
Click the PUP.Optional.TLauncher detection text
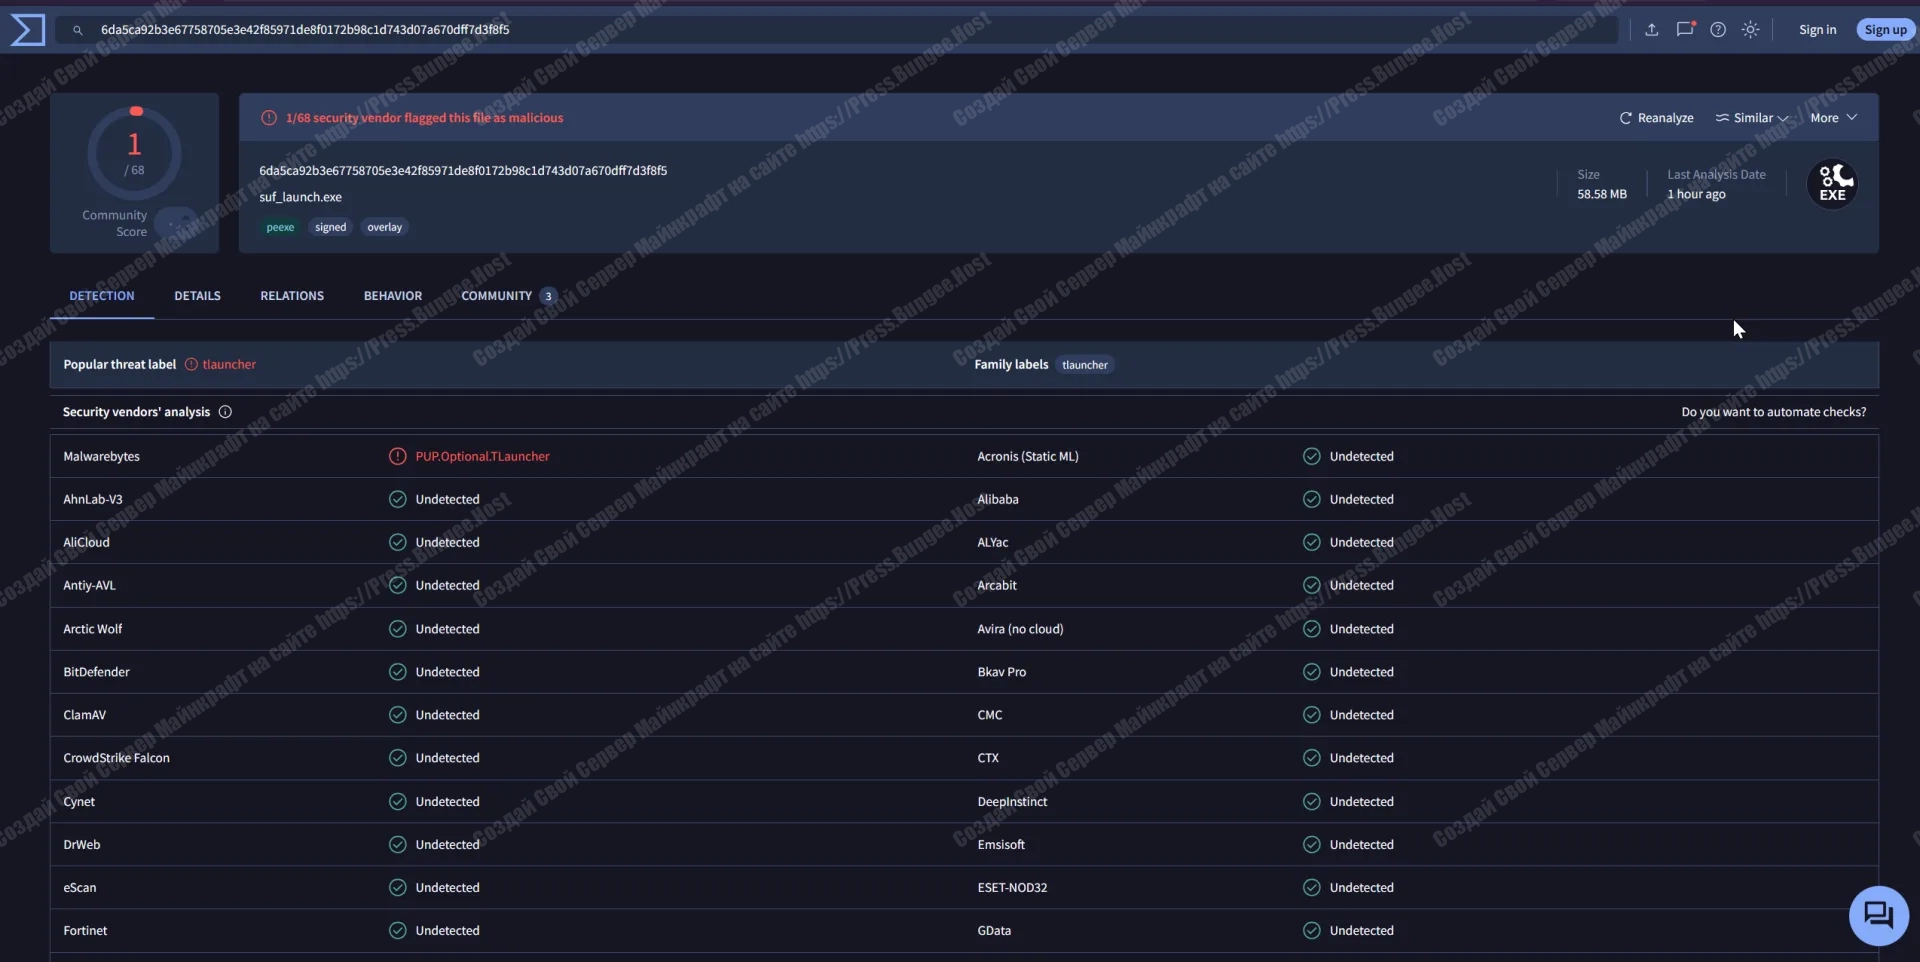pyautogui.click(x=482, y=457)
